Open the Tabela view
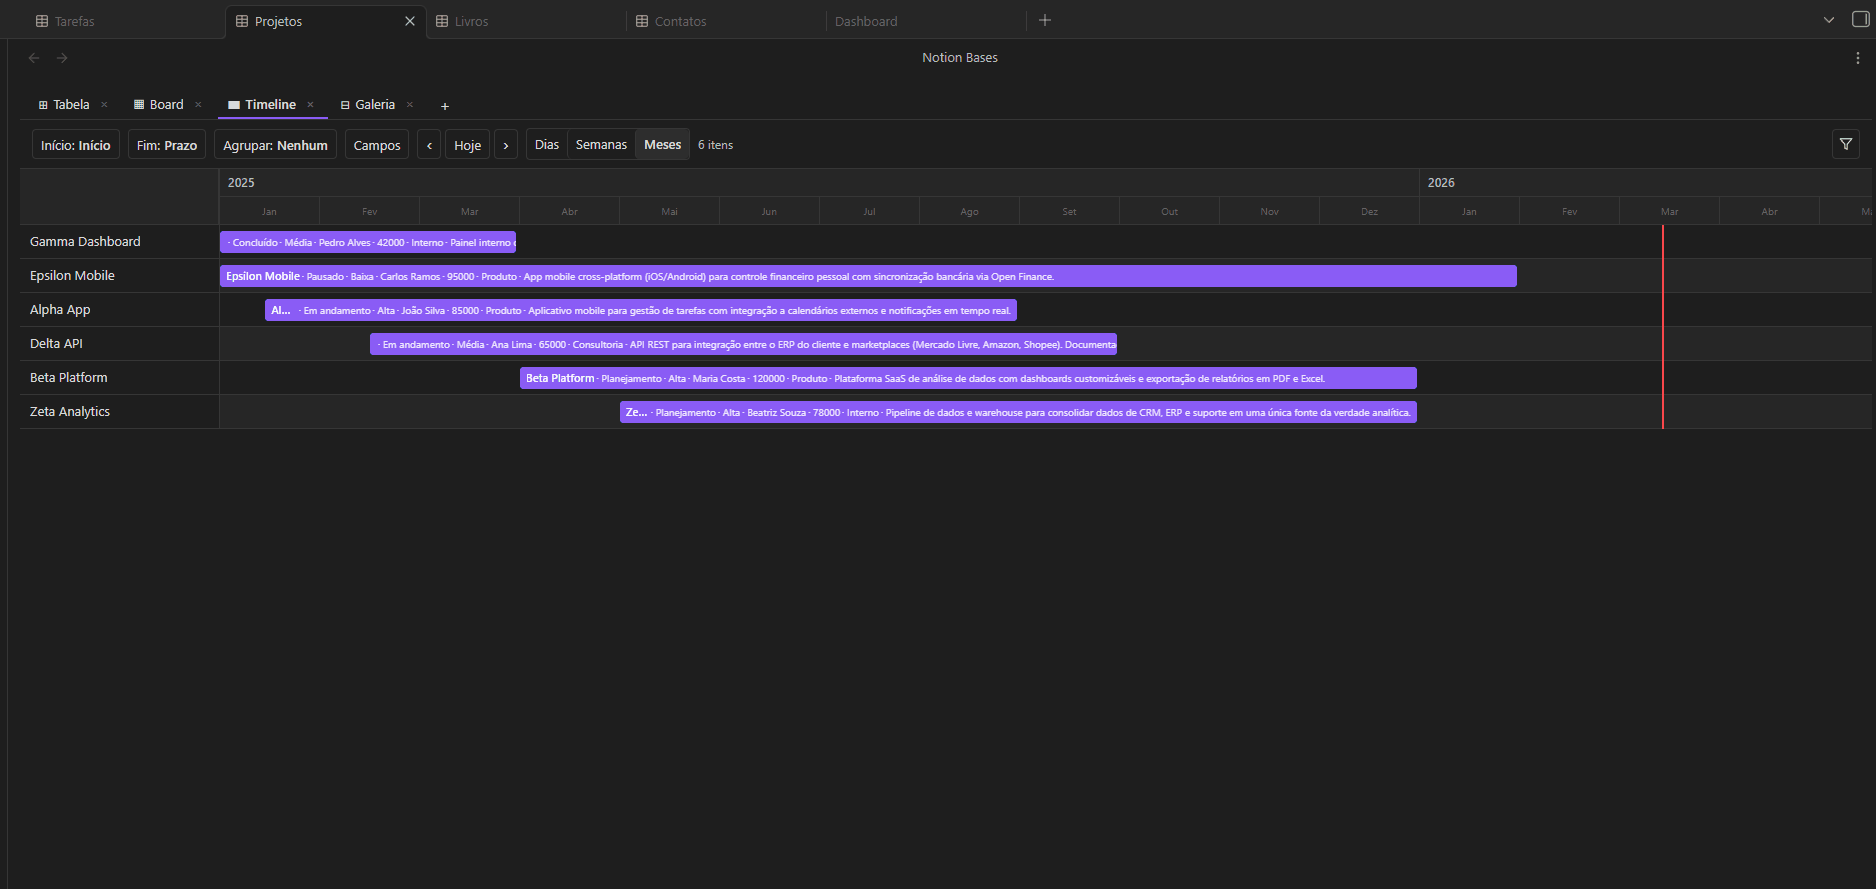This screenshot has width=1876, height=889. [x=64, y=105]
